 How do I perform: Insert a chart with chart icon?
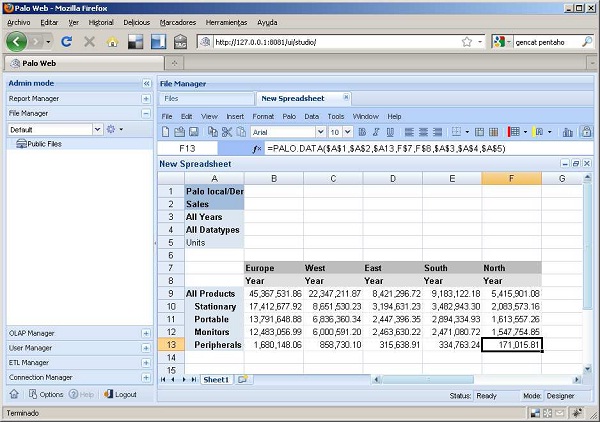point(568,132)
